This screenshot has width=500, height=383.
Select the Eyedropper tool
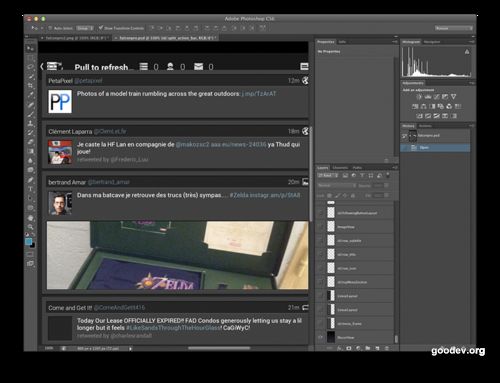coord(30,95)
